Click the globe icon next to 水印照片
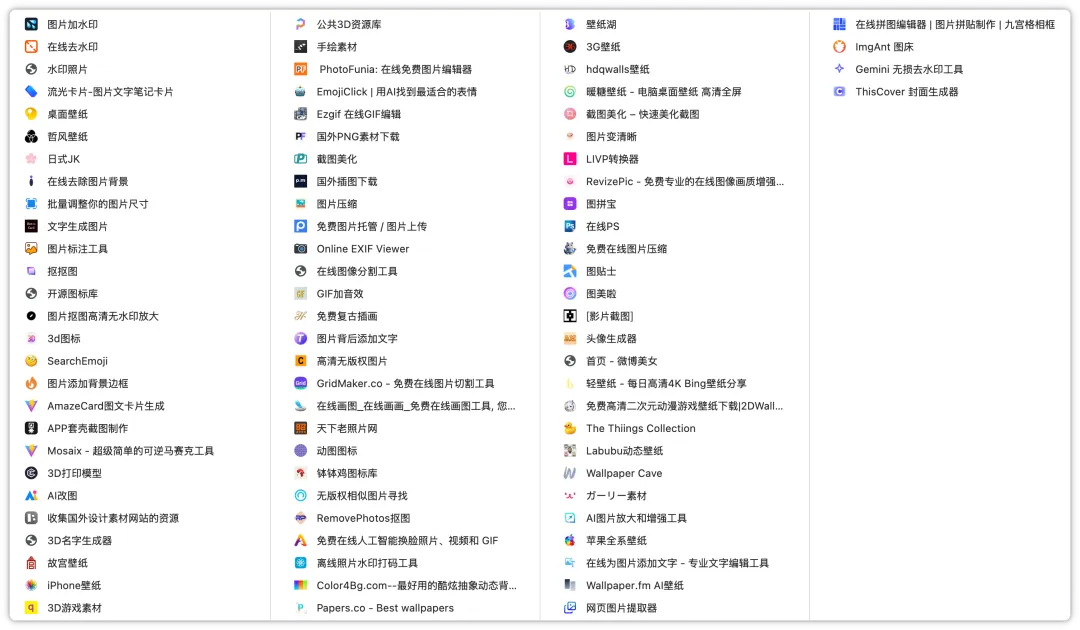 pos(31,70)
